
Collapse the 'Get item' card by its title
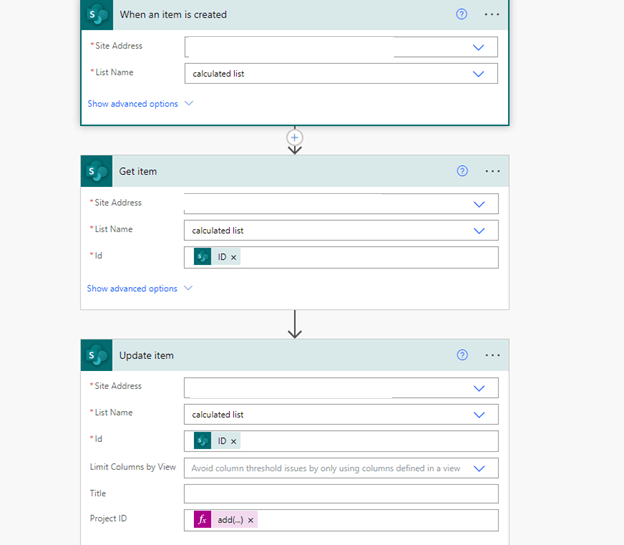click(138, 171)
